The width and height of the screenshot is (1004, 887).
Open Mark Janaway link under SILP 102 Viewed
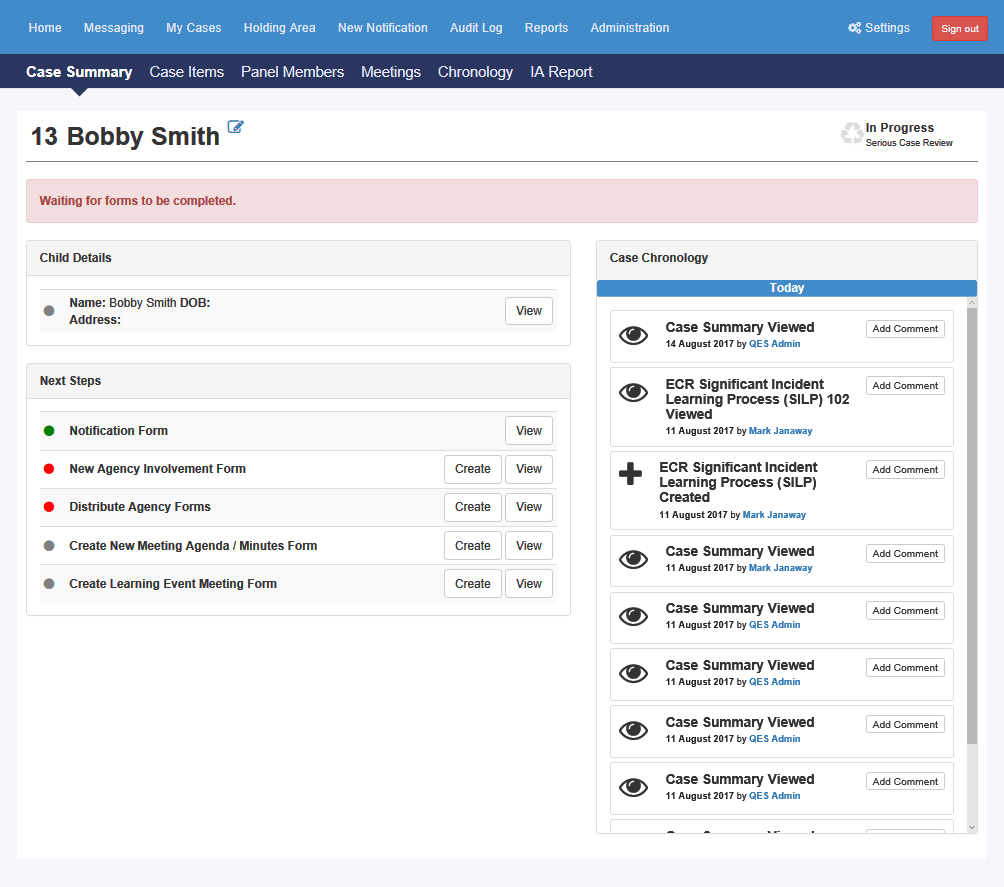coord(780,431)
